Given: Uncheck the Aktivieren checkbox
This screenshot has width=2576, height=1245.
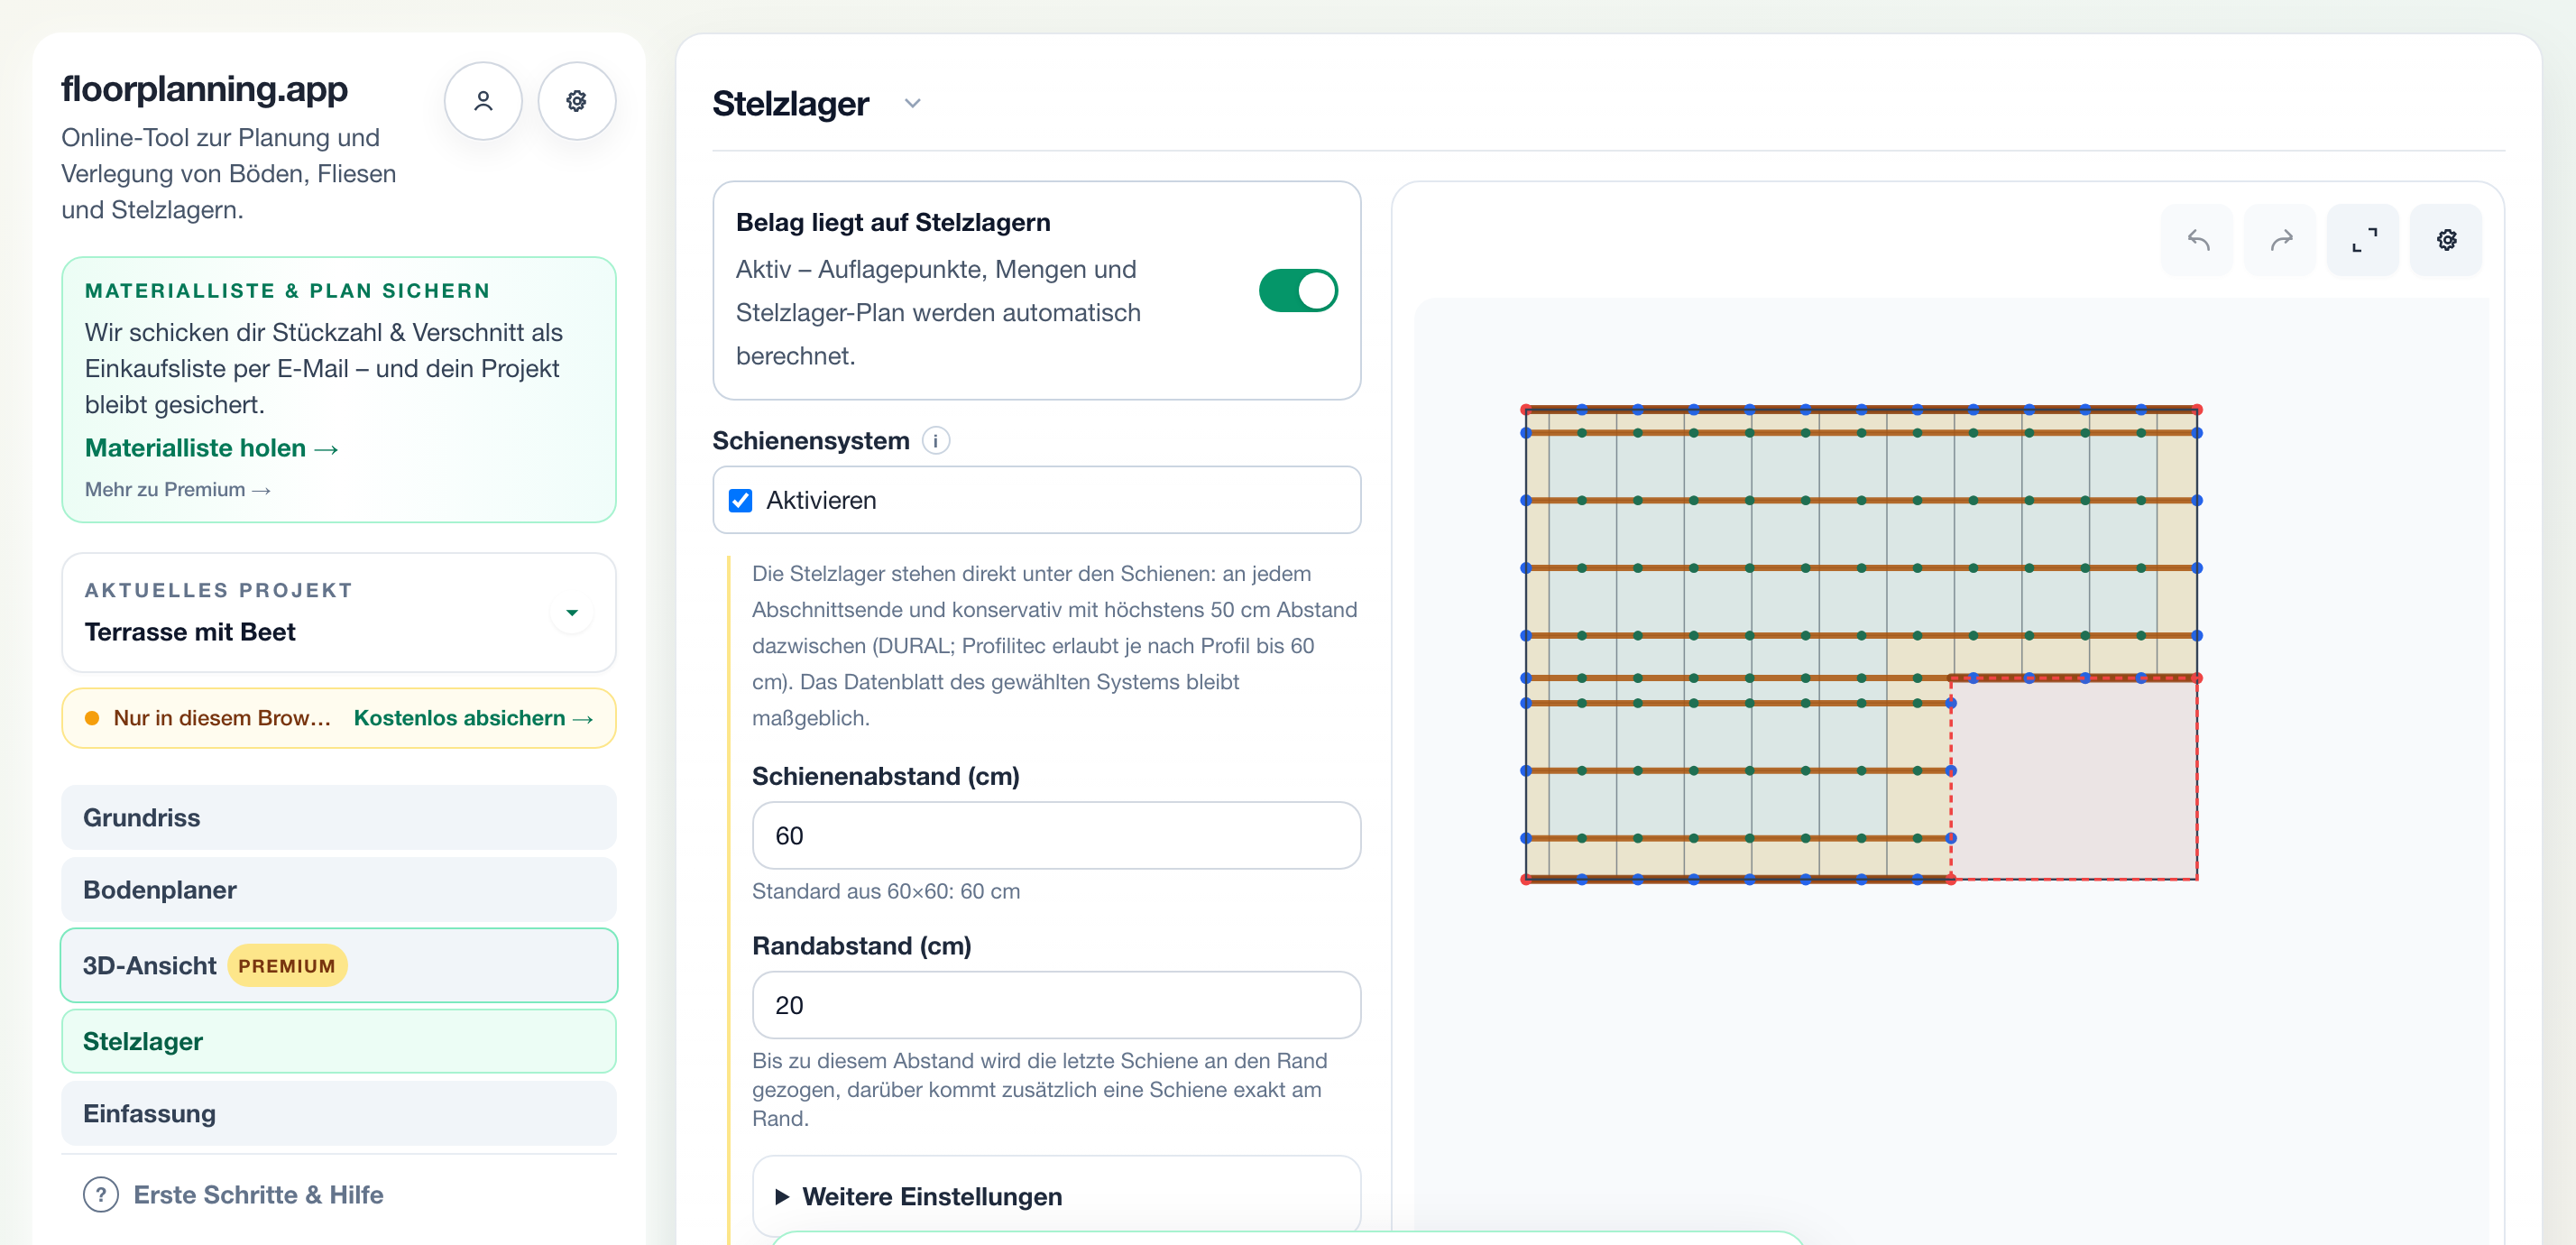Looking at the screenshot, I should click(x=741, y=500).
